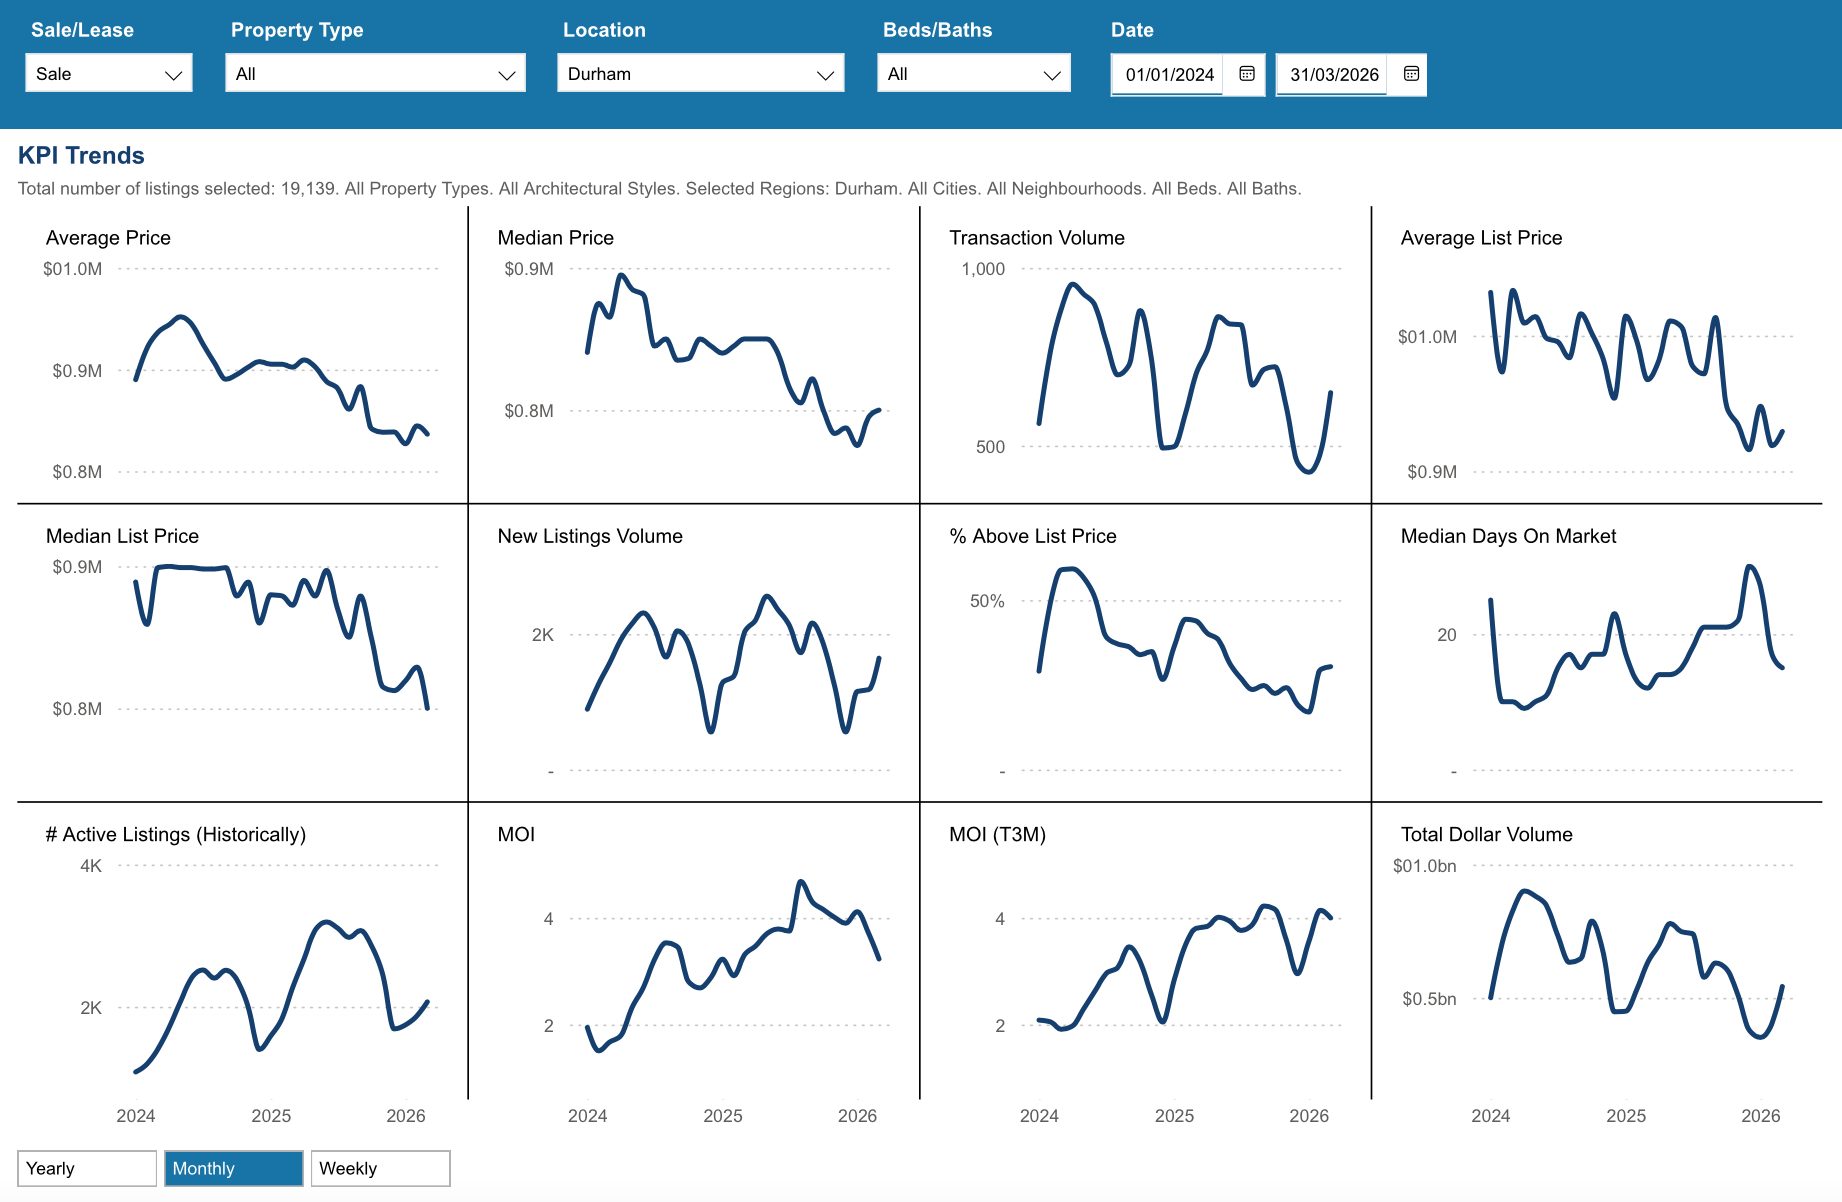Open the end date calendar picker icon

tap(1411, 74)
